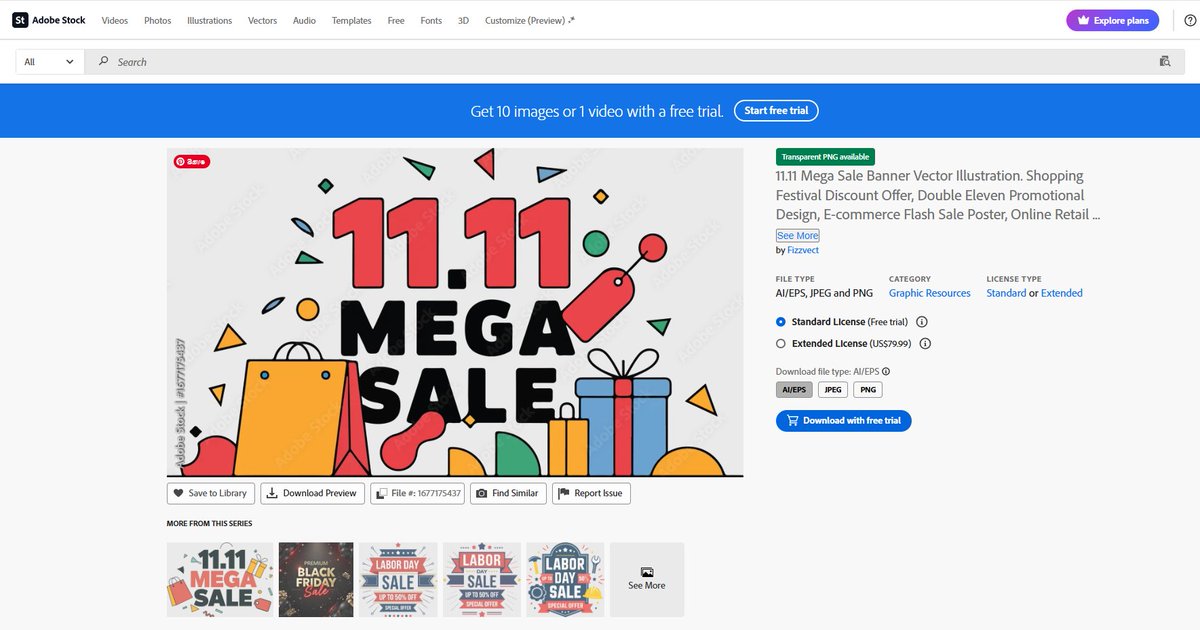Click the Transparent PNG available badge

click(825, 157)
